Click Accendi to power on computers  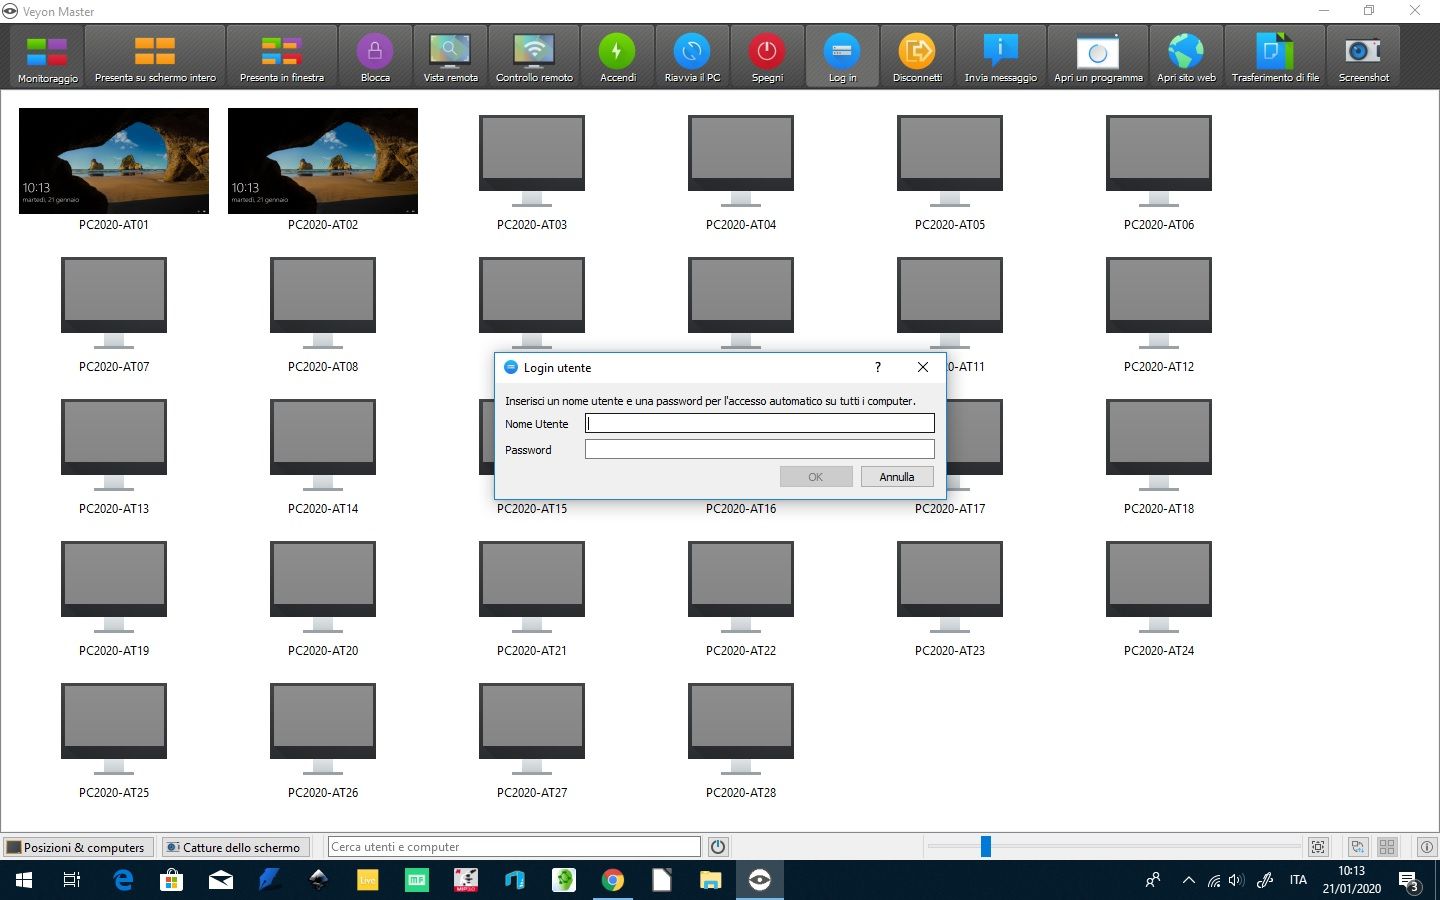click(x=618, y=57)
